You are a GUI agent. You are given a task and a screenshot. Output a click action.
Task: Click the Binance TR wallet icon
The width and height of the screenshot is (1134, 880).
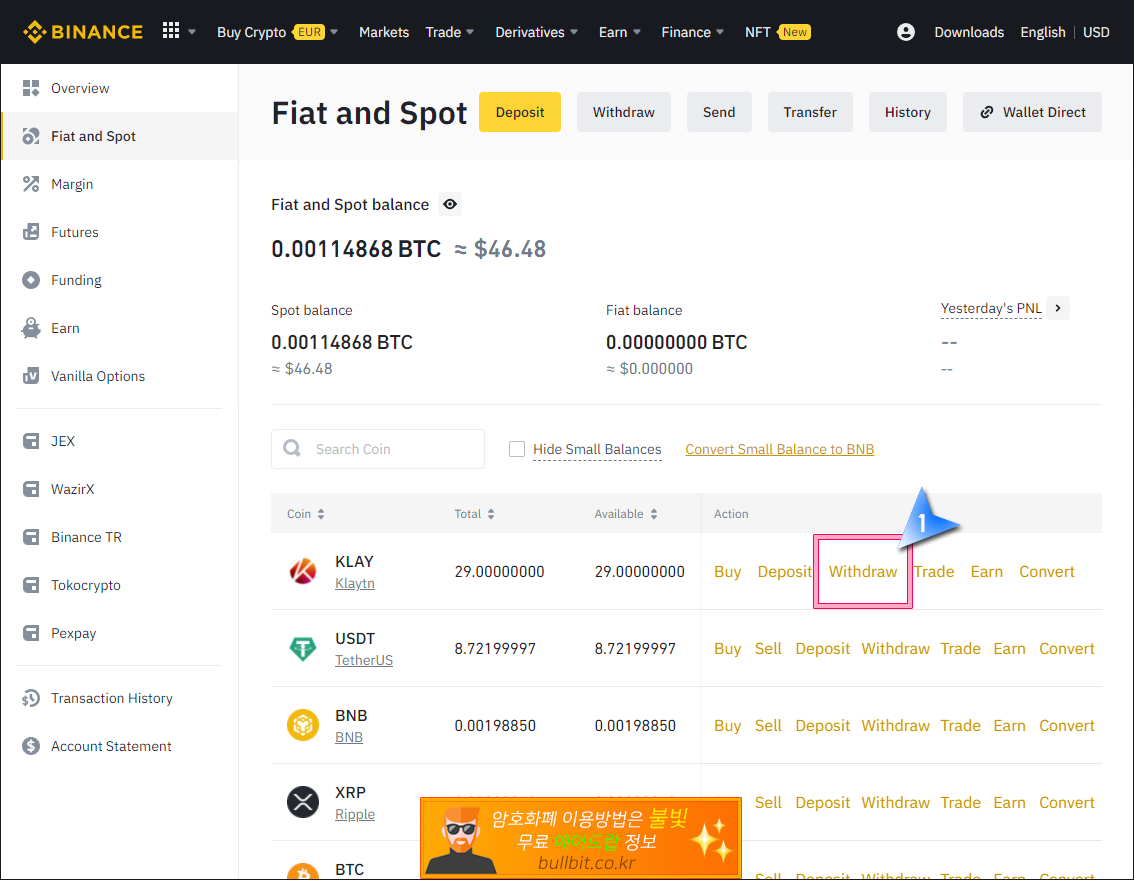pyautogui.click(x=31, y=537)
